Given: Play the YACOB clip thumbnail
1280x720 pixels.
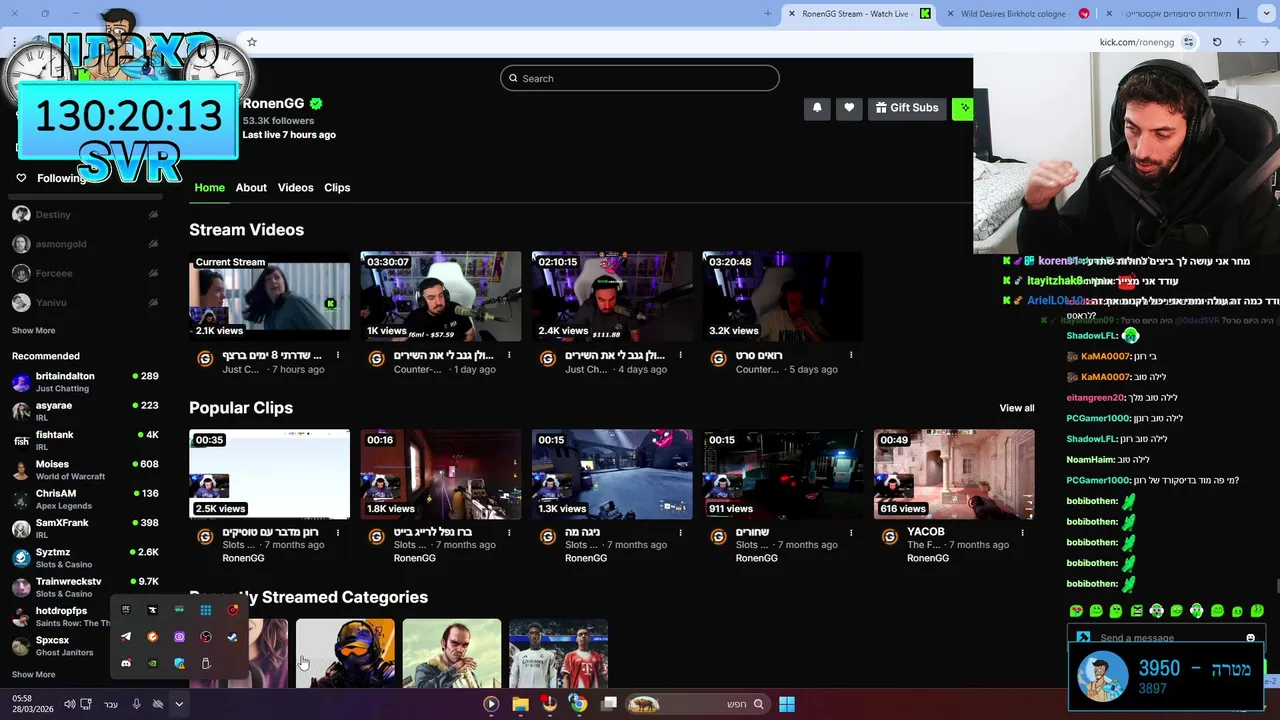Looking at the screenshot, I should point(954,474).
